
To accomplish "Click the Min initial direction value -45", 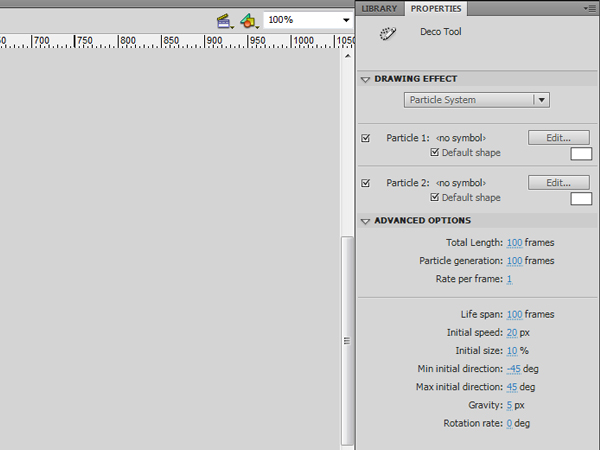I will tap(514, 369).
